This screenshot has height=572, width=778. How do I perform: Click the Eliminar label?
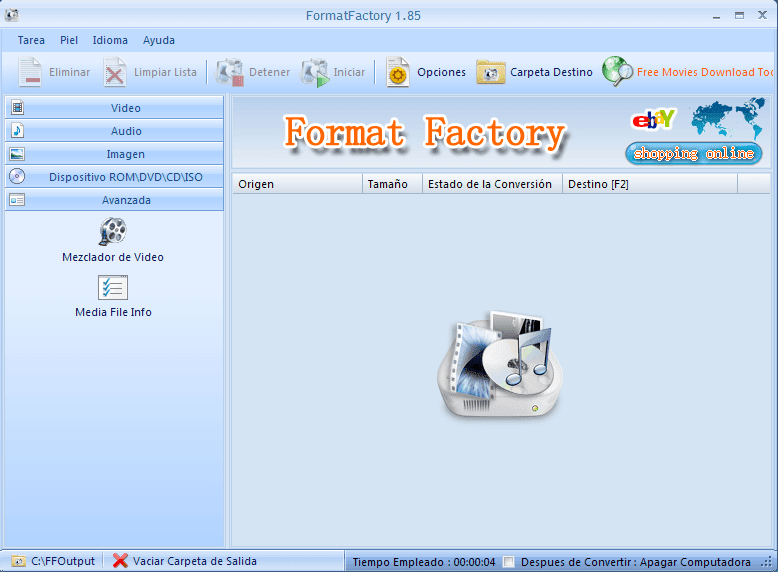point(69,72)
